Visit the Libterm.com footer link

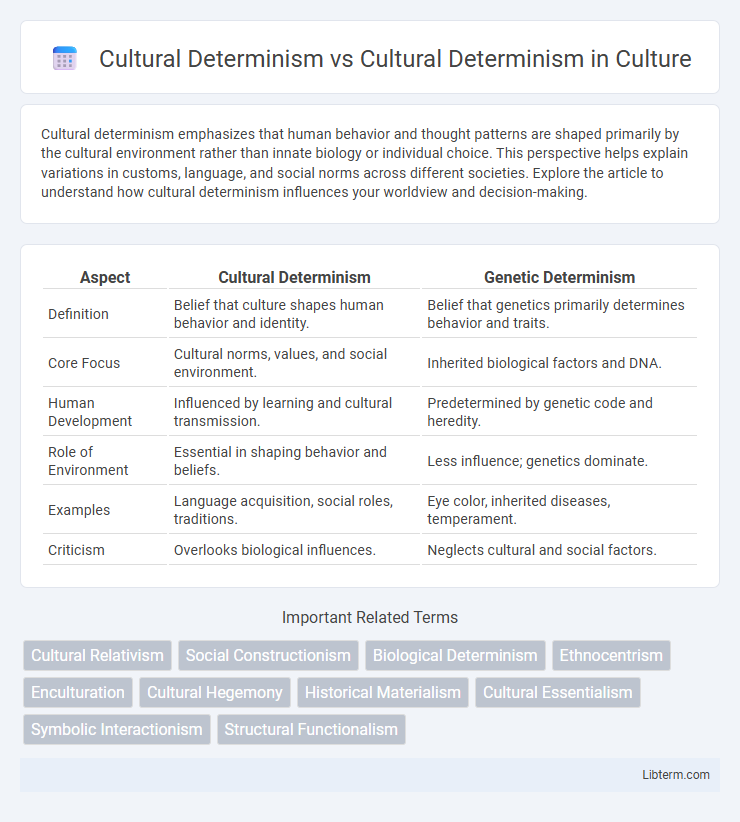click(676, 774)
